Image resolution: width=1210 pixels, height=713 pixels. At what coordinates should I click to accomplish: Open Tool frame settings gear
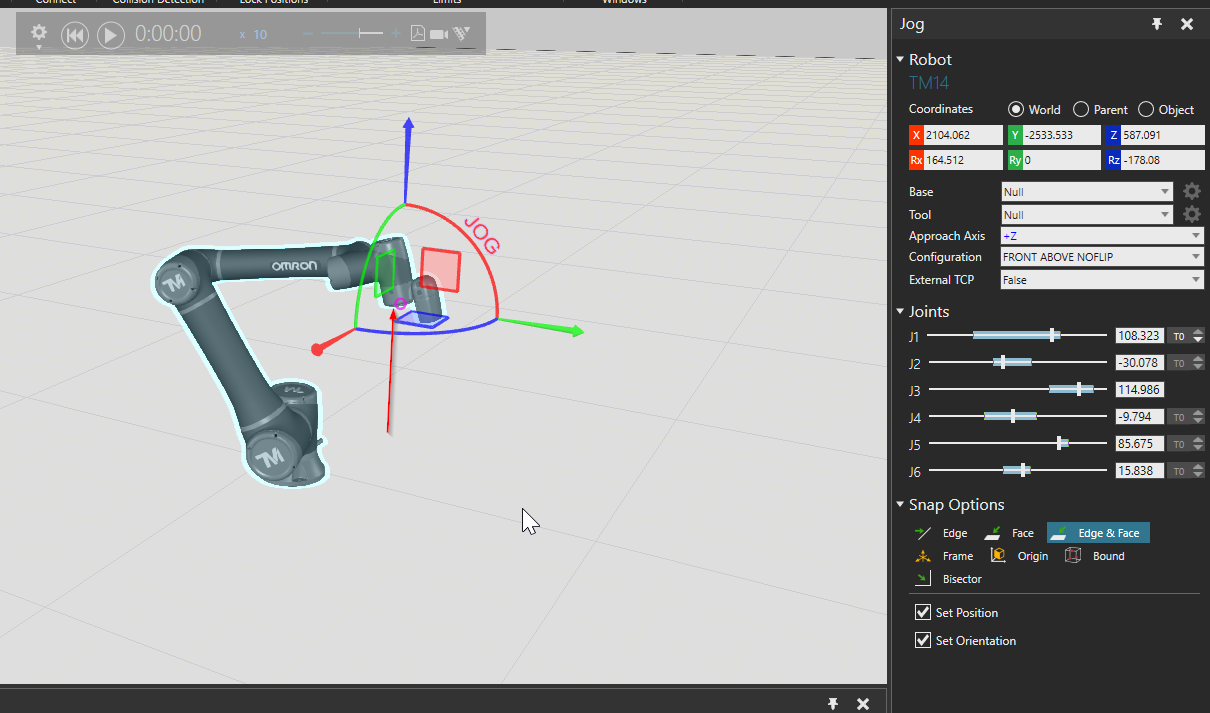[1191, 214]
